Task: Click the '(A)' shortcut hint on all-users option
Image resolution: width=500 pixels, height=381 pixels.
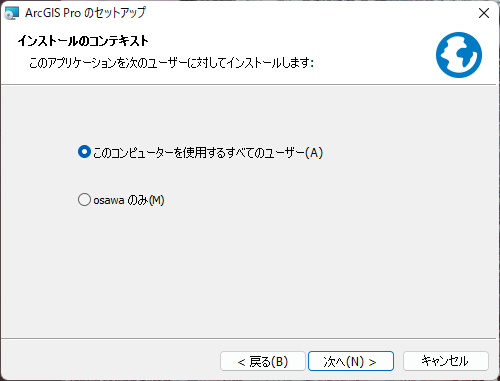Action: 314,153
